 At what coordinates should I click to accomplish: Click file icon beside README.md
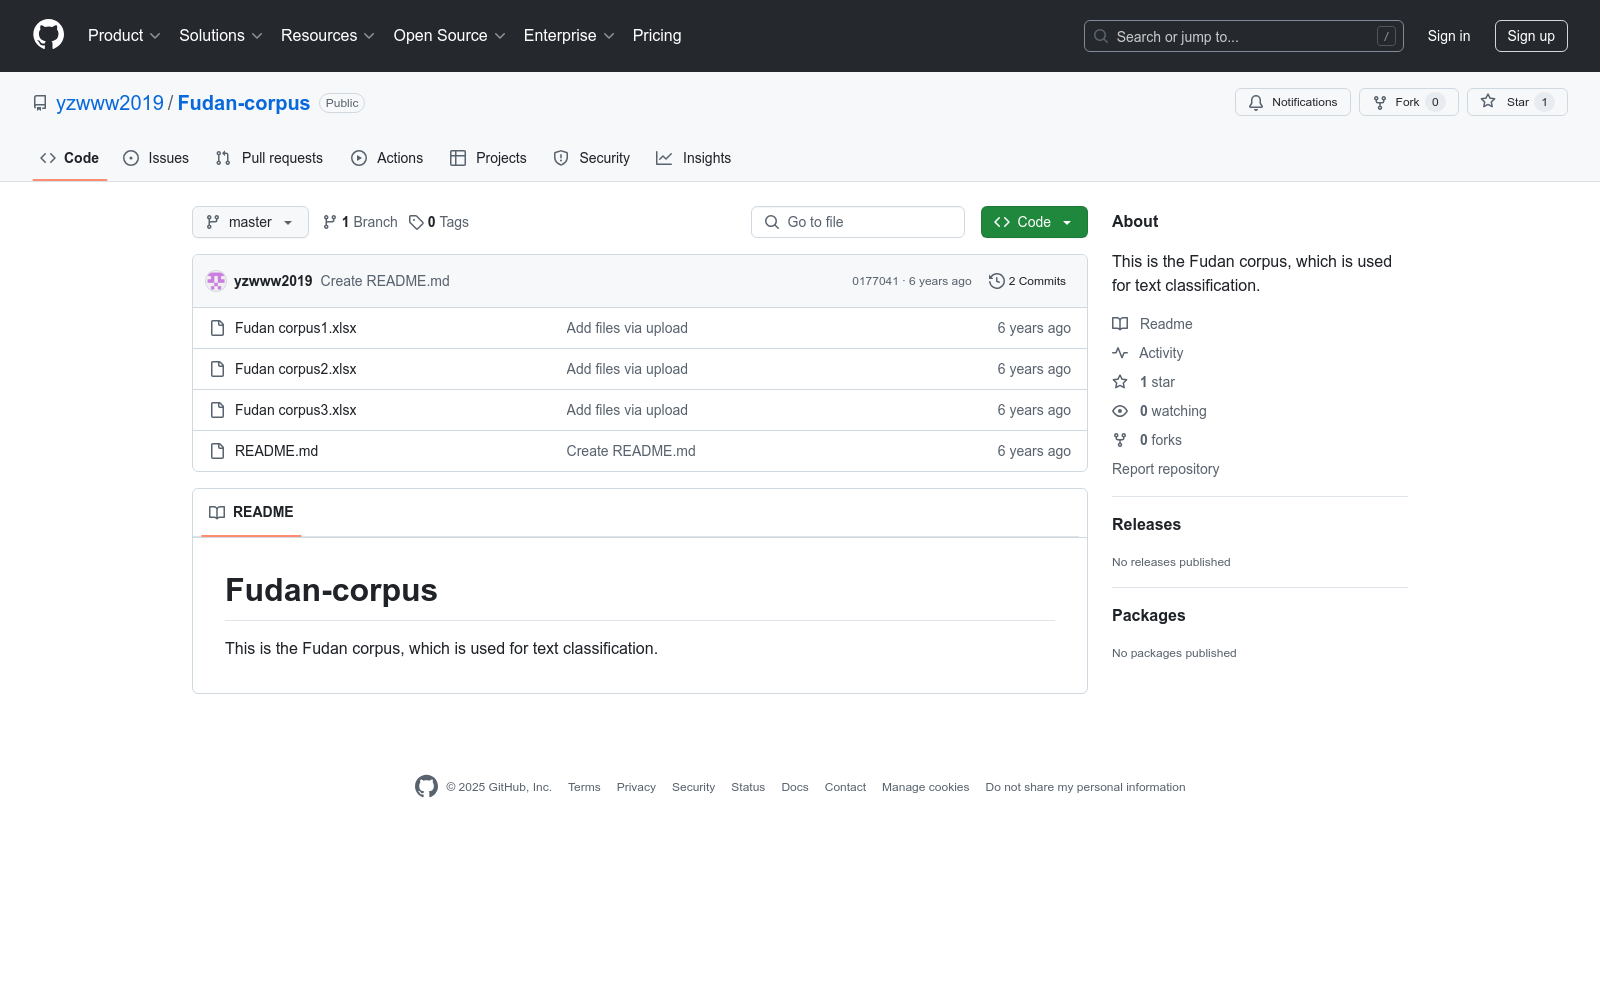[x=217, y=451]
